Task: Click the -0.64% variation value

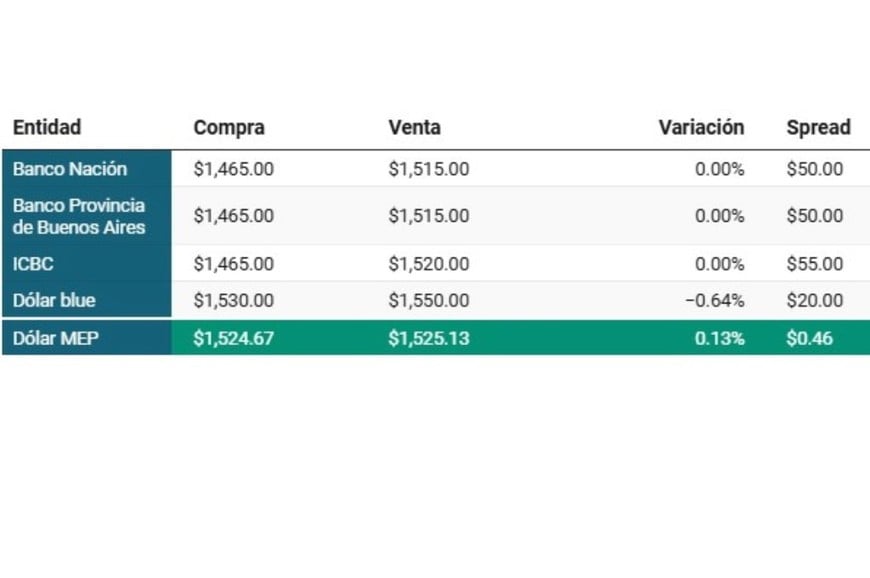Action: click(715, 301)
